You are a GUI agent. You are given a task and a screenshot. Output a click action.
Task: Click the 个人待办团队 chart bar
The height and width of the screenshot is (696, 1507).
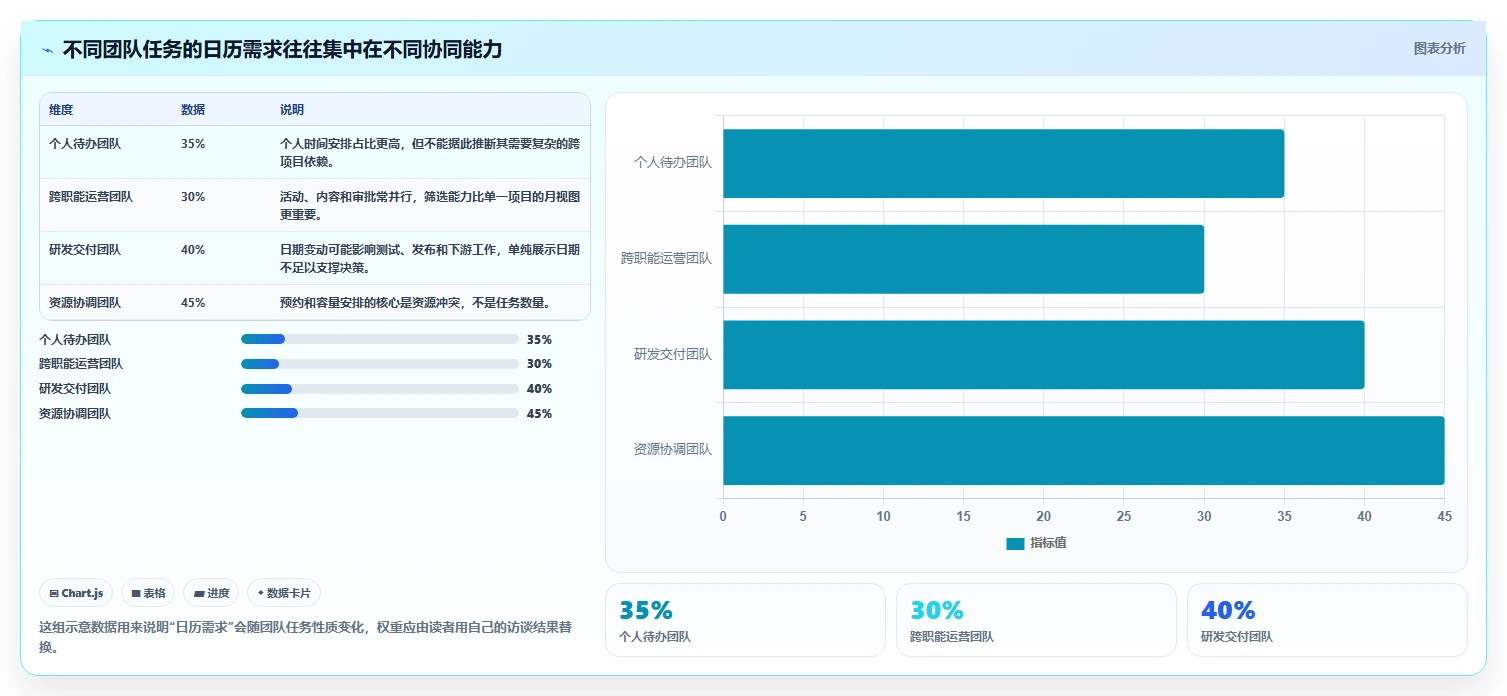(1003, 163)
